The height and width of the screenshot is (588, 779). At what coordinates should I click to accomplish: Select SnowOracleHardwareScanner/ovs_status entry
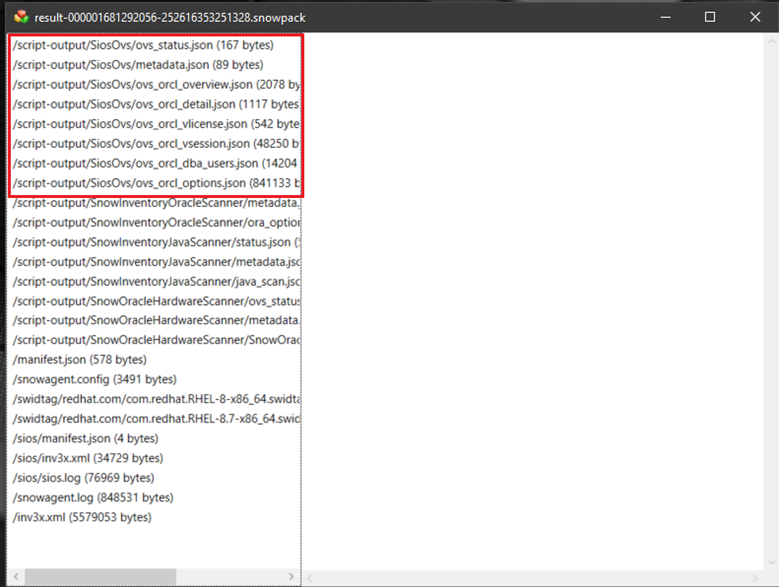pyautogui.click(x=156, y=301)
